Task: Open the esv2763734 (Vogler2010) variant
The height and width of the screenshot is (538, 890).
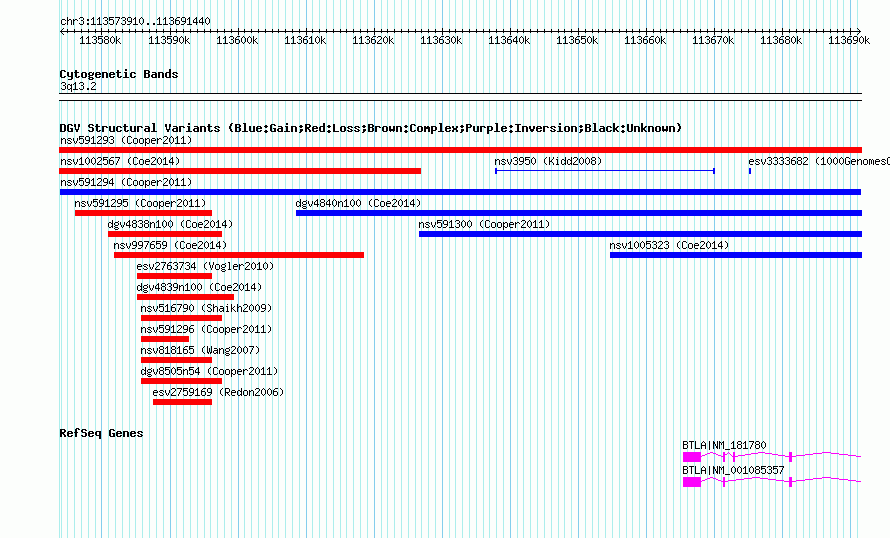Action: point(205,266)
